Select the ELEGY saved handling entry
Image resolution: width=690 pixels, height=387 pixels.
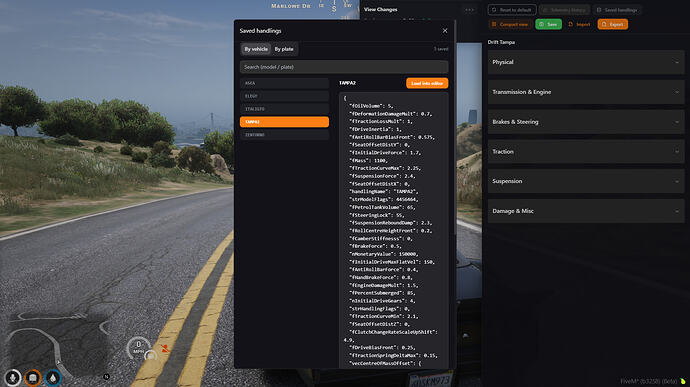[x=284, y=96]
